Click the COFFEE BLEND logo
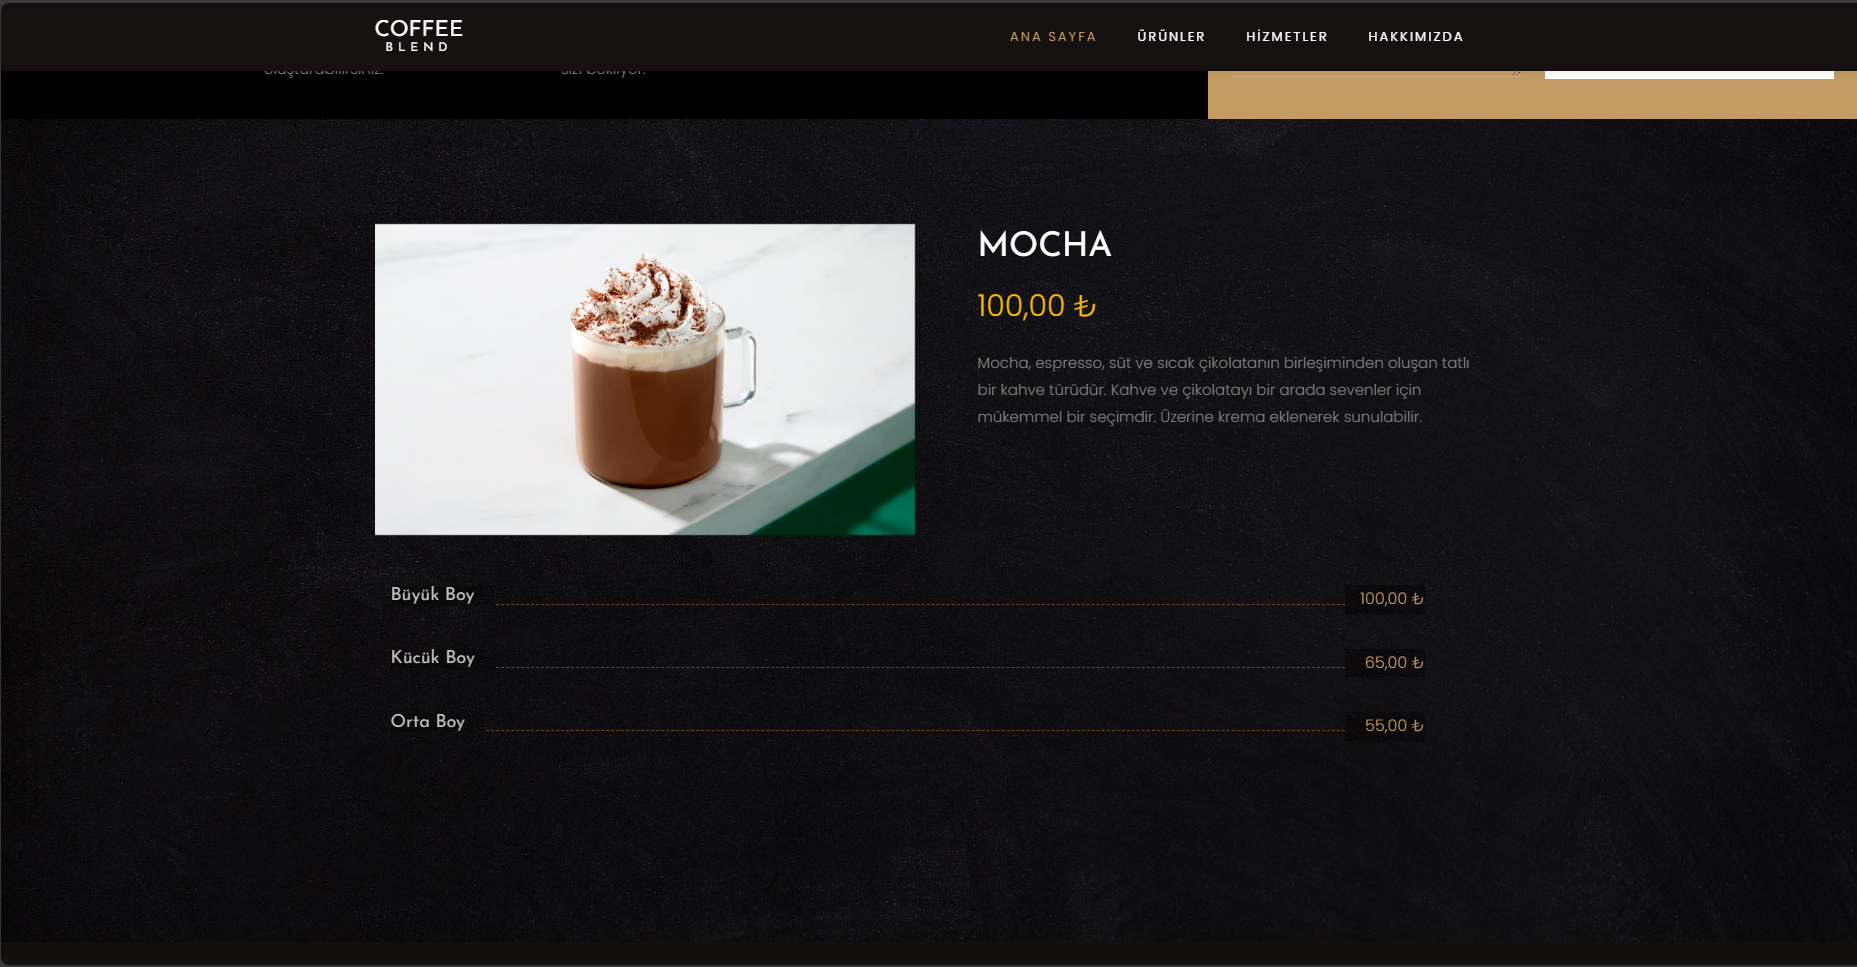 pos(418,35)
